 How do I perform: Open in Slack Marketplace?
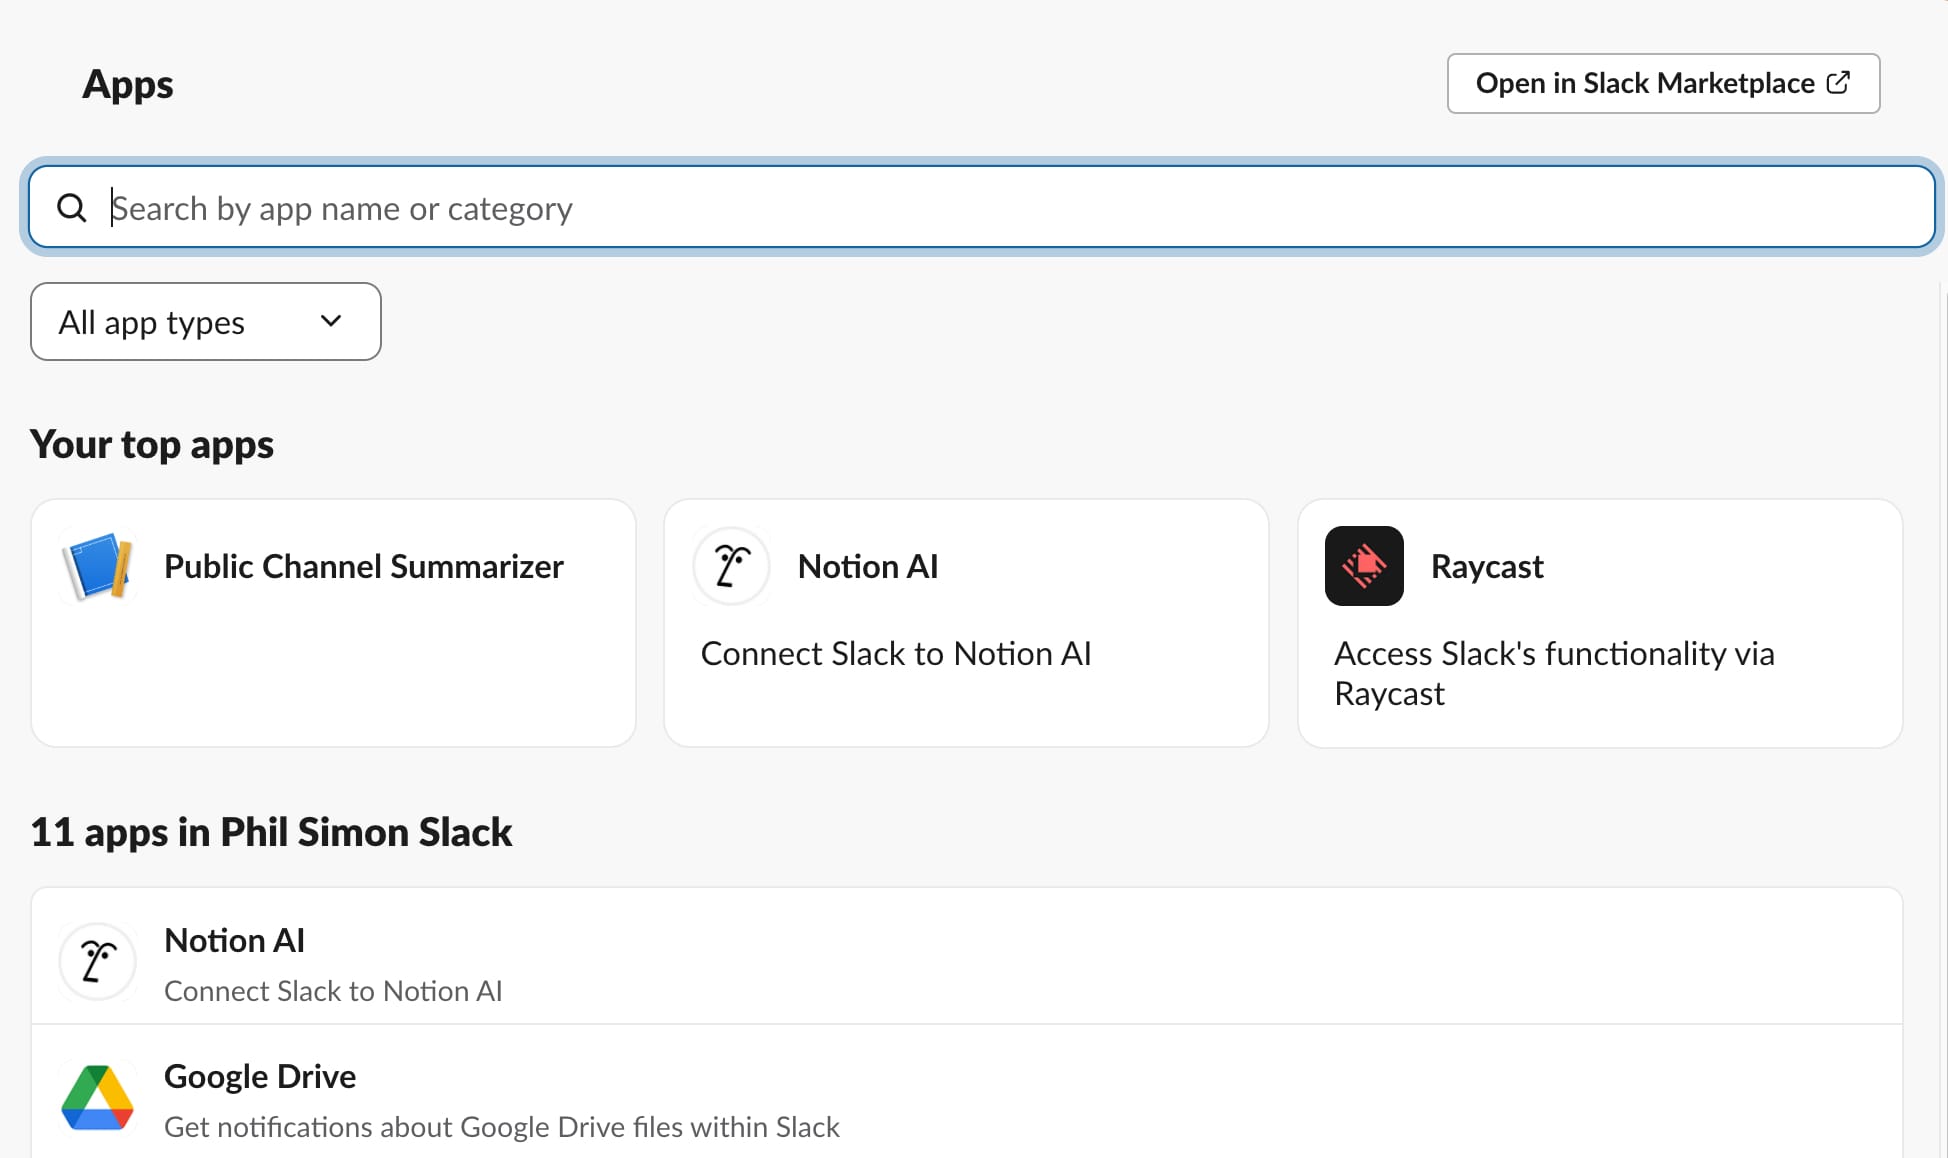1663,83
